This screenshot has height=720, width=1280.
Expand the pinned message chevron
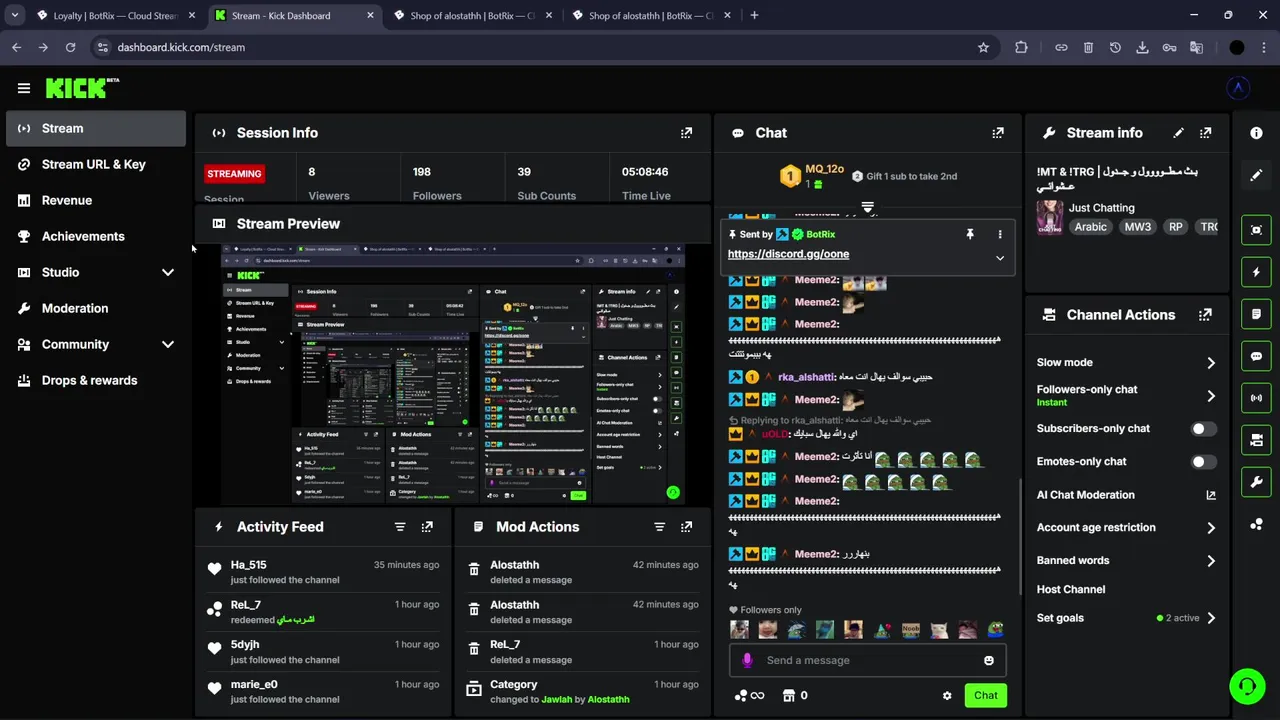pos(999,258)
